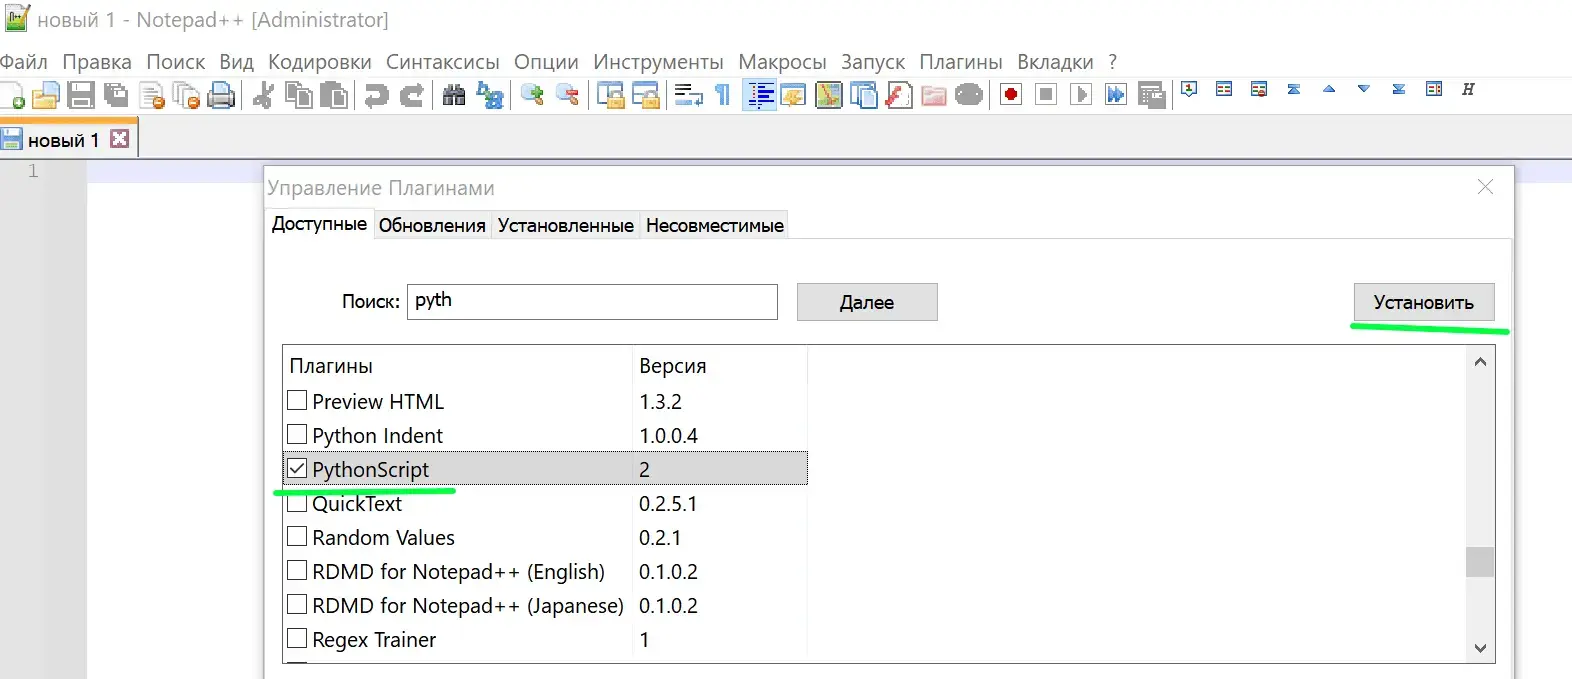Open the Синтаксисы menu
Viewport: 1572px width, 679px height.
point(443,62)
